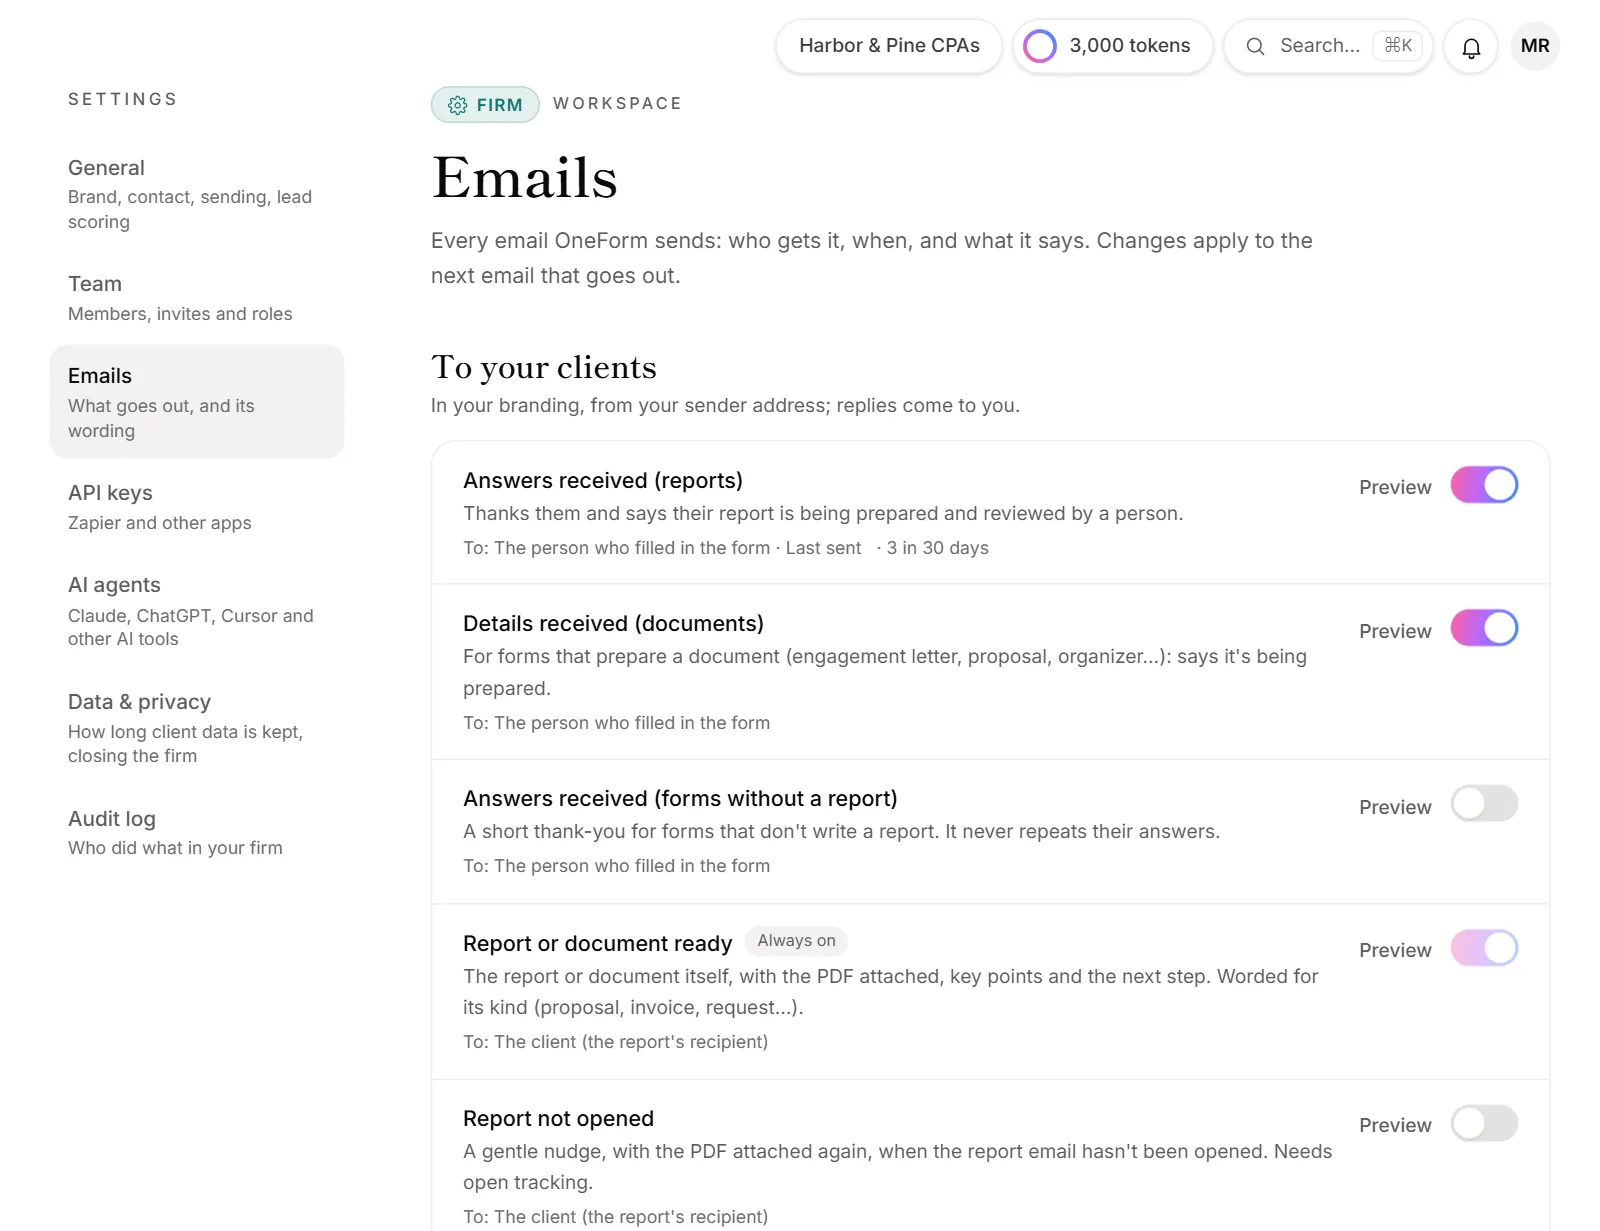Viewport: 1600px width, 1231px height.
Task: Click the token balance ring icon
Action: [x=1040, y=46]
